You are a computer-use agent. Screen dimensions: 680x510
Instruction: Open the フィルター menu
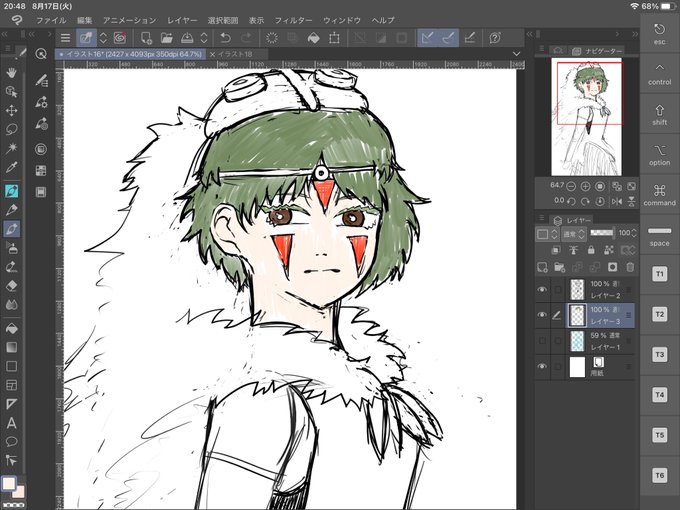pos(293,20)
